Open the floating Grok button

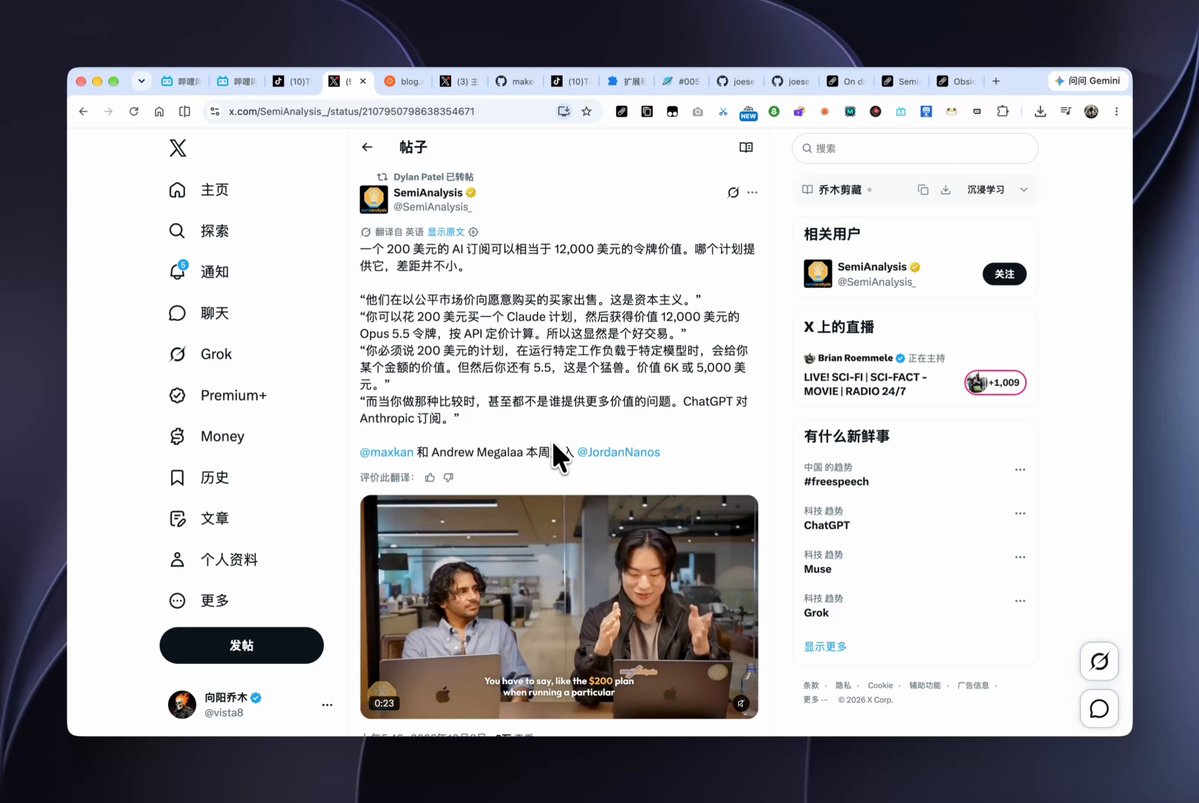click(1100, 662)
